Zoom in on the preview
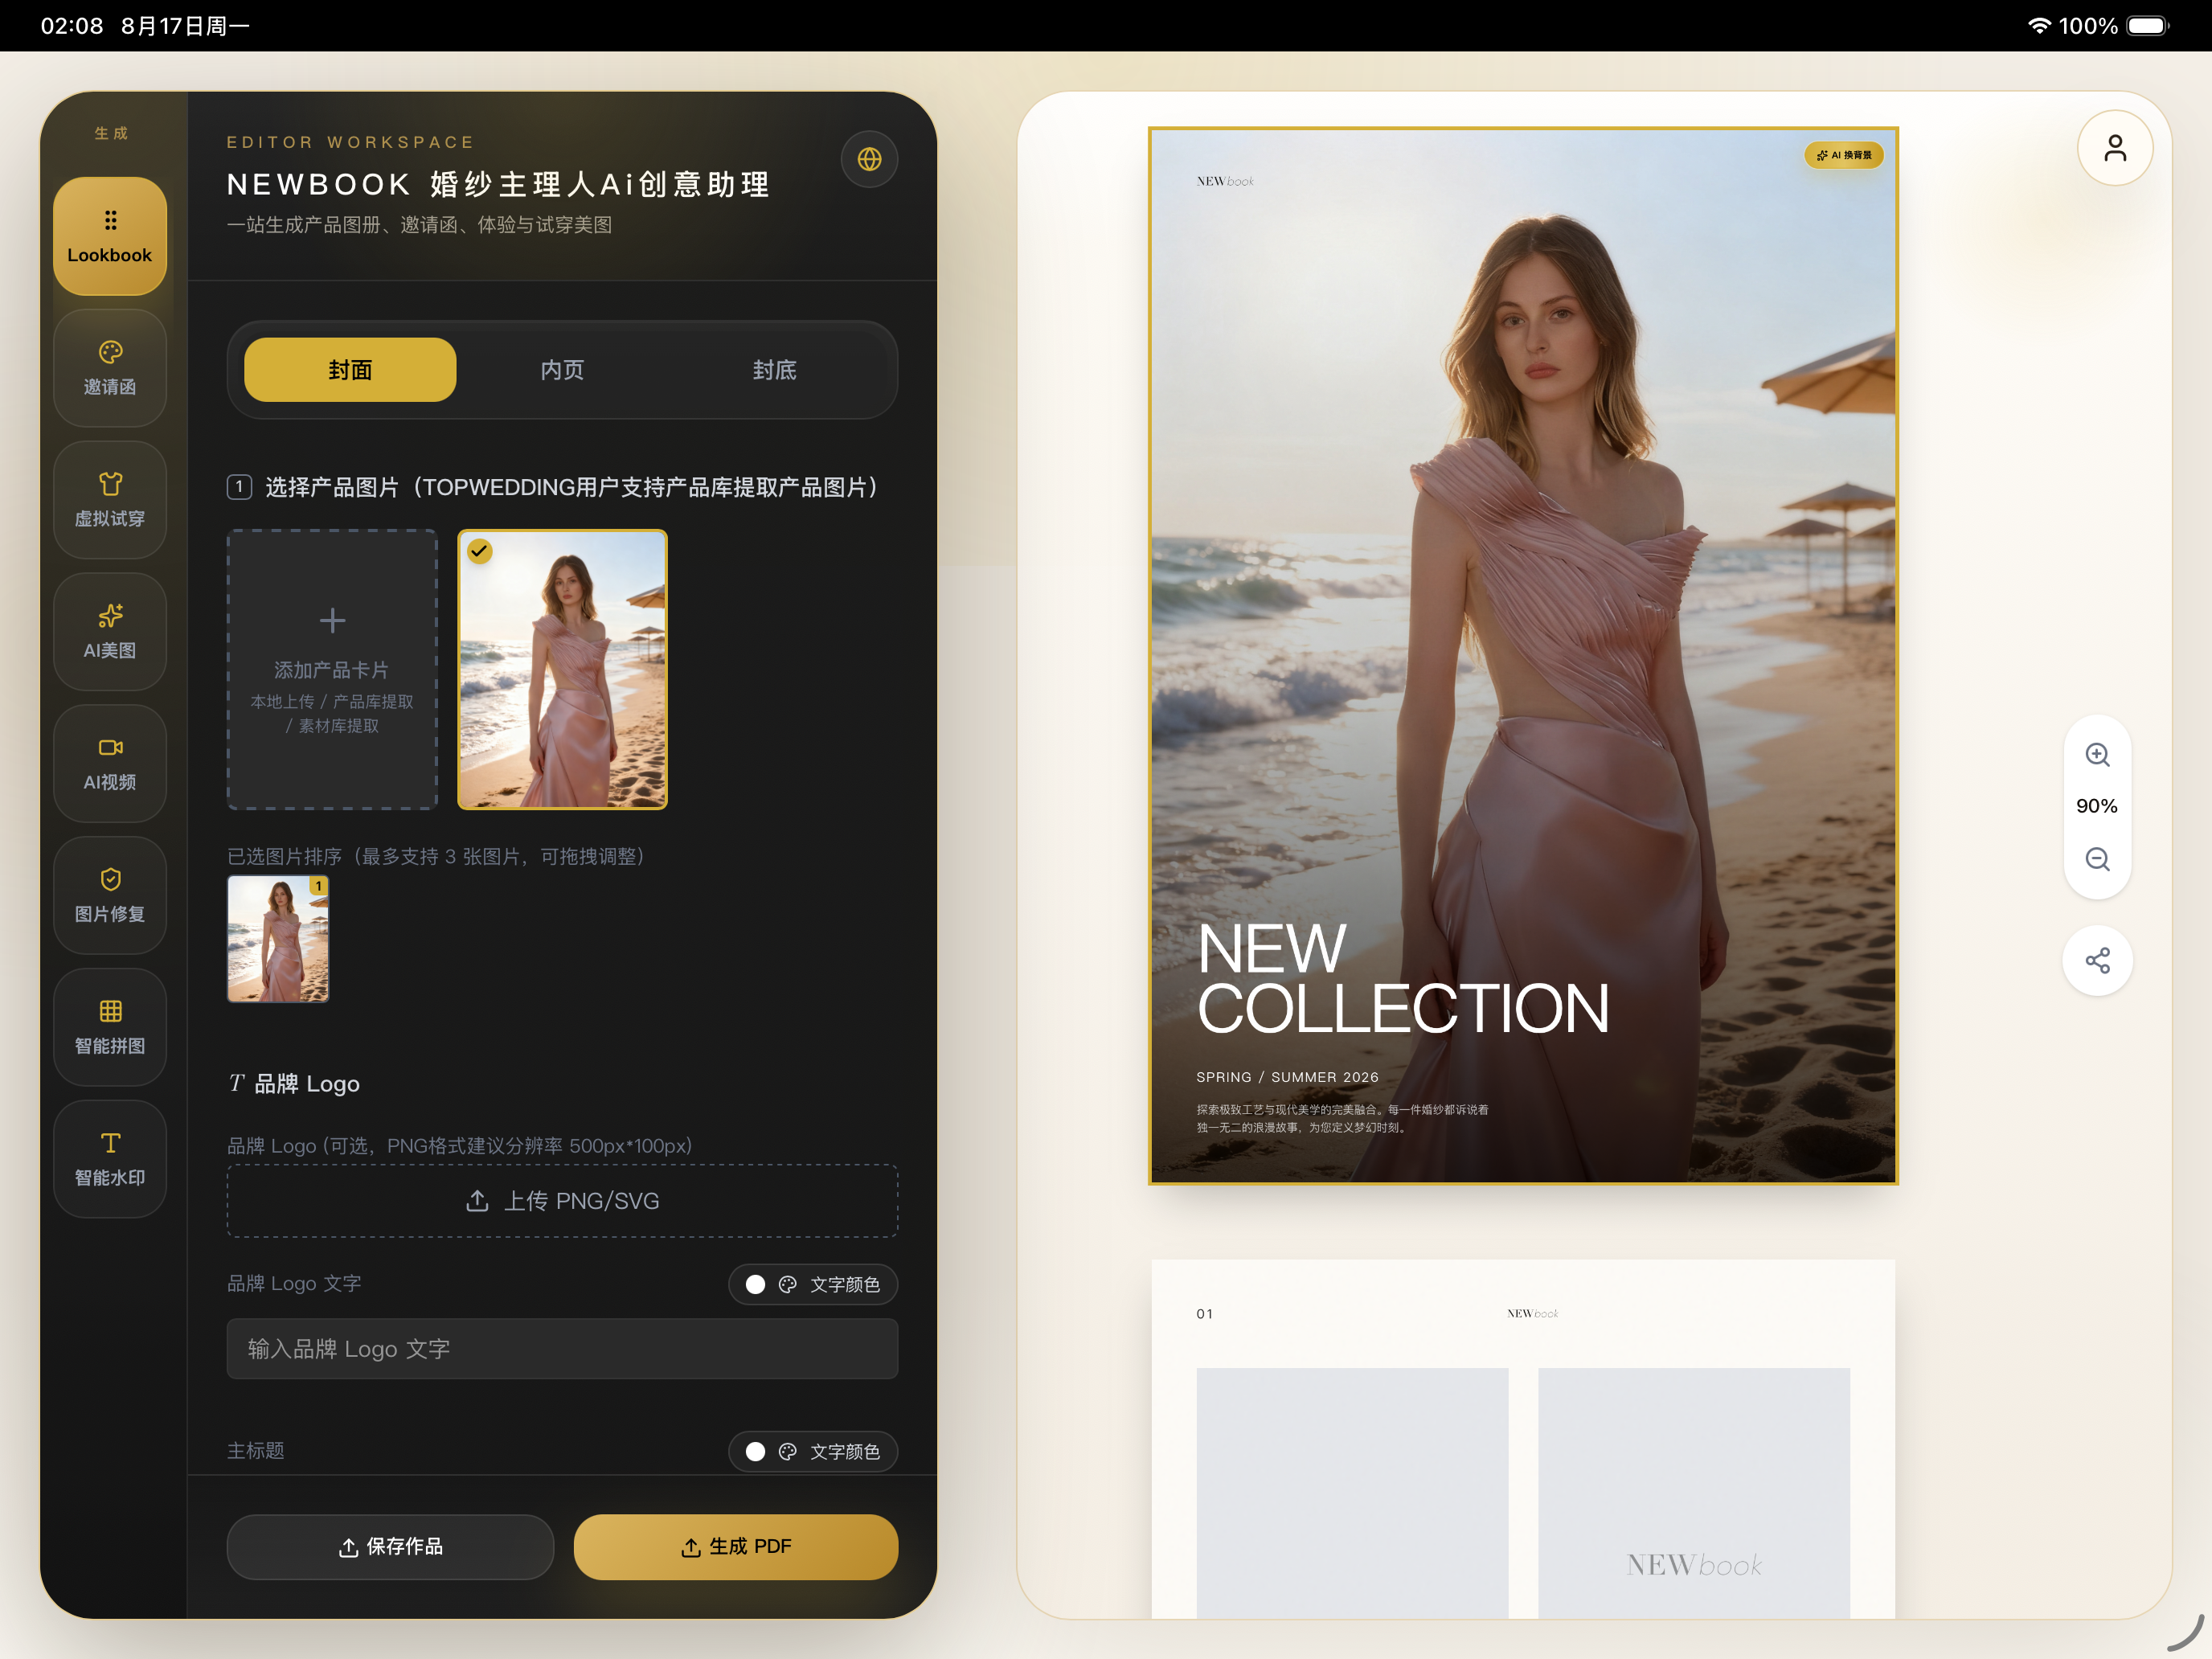This screenshot has width=2212, height=1659. [x=2097, y=755]
